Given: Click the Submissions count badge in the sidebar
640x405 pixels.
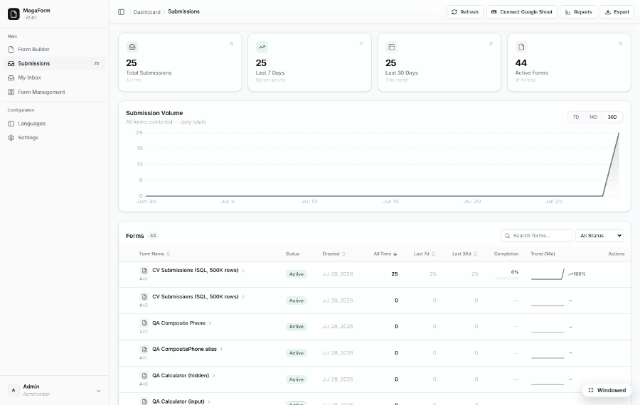Looking at the screenshot, I should coord(96,64).
